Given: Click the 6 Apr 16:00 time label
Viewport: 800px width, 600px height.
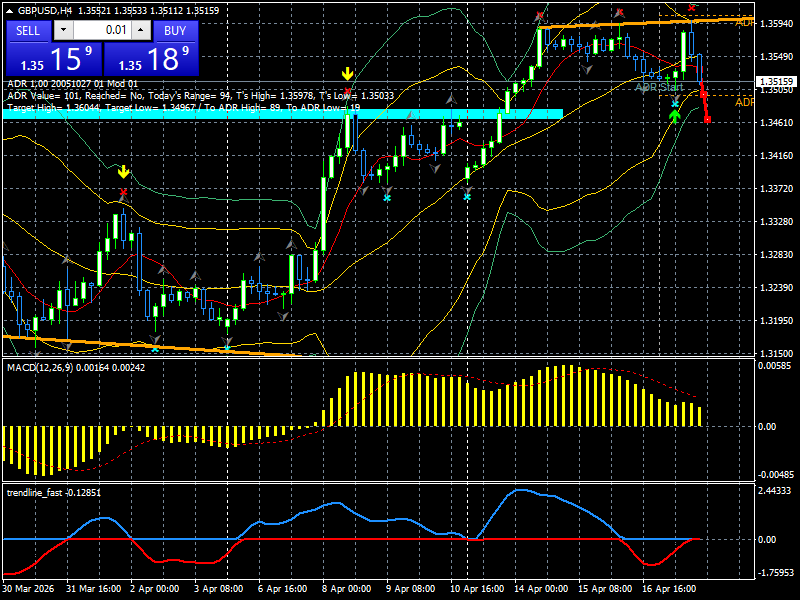Looking at the screenshot, I should tap(282, 589).
